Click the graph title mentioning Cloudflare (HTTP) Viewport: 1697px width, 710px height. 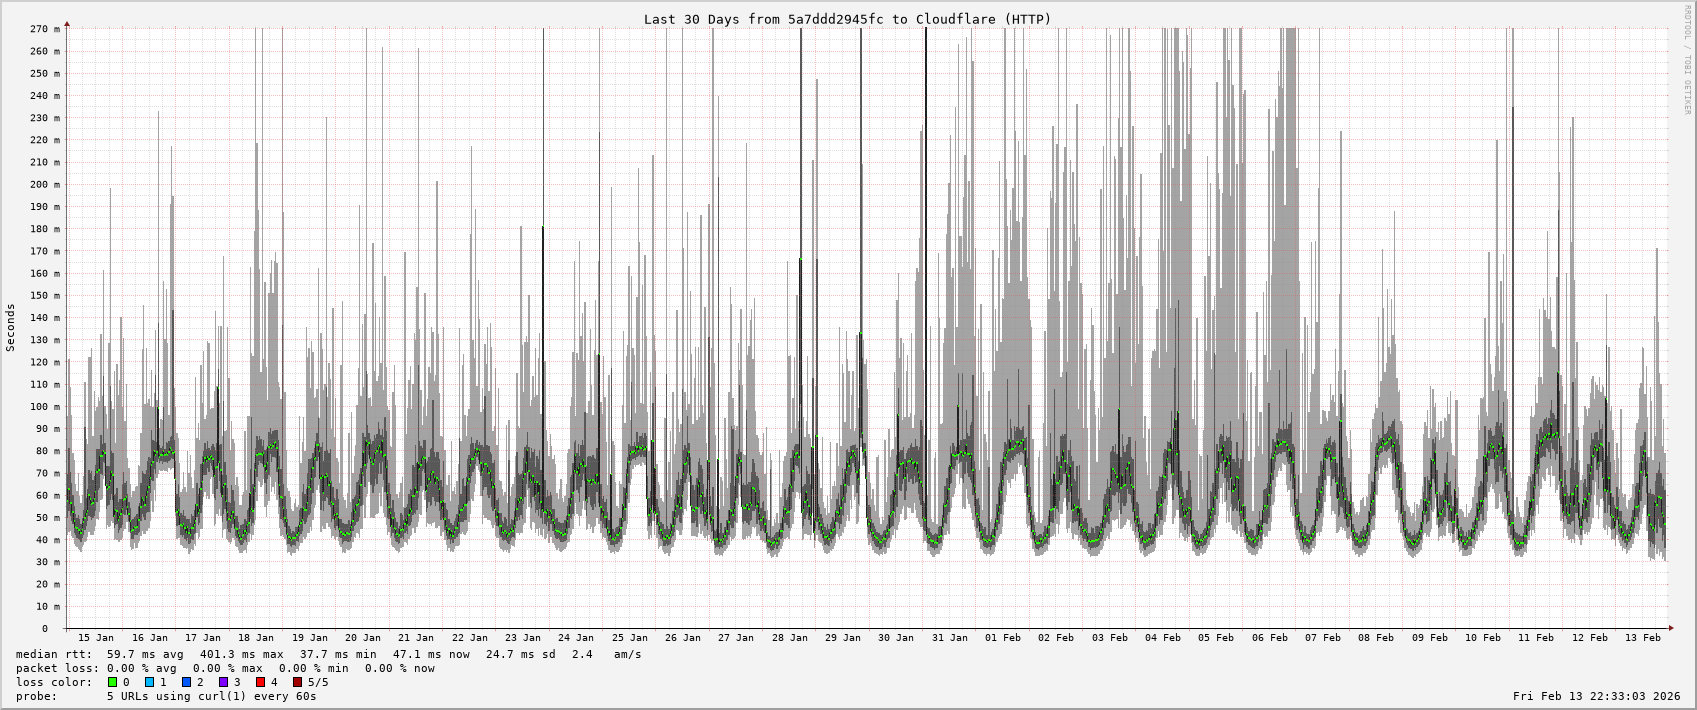[x=847, y=19]
